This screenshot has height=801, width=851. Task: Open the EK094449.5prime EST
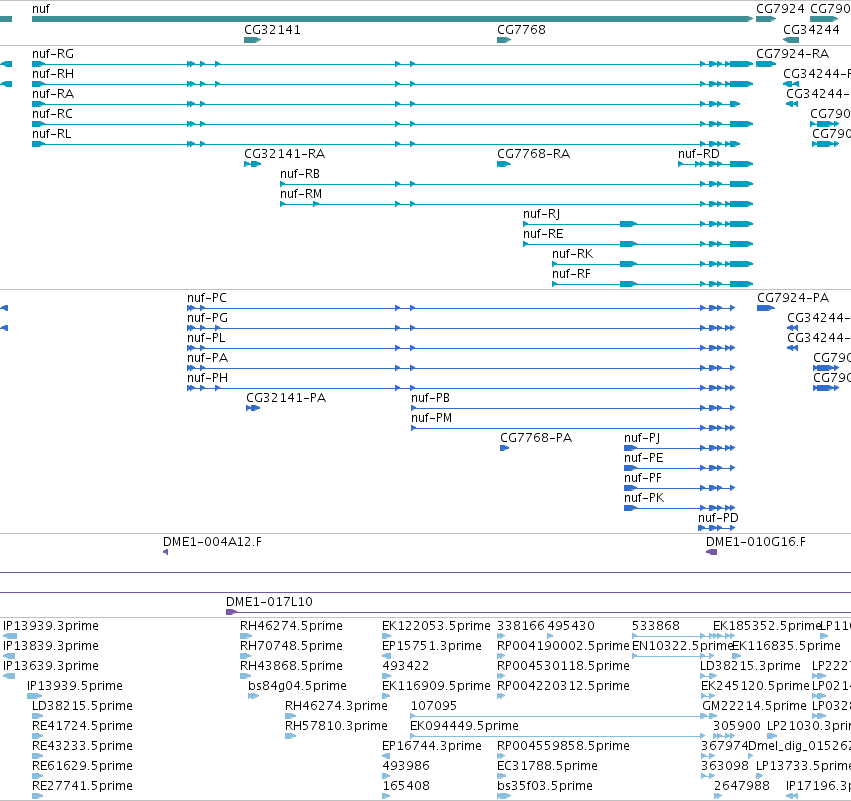(557, 736)
